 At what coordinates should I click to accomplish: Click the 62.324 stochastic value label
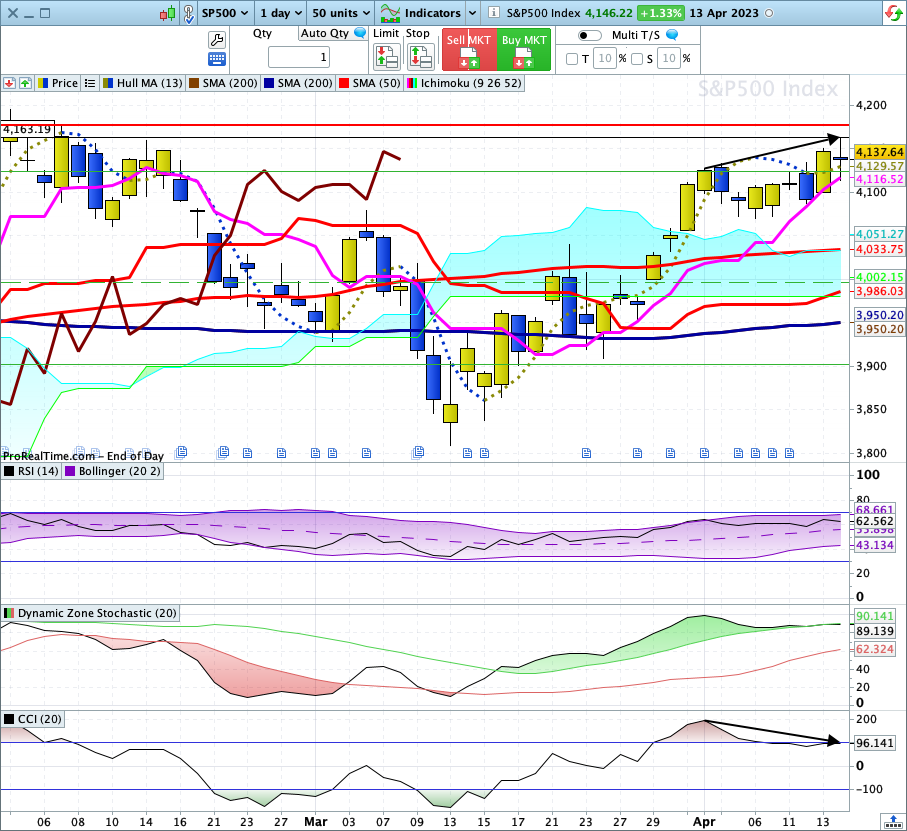point(875,649)
